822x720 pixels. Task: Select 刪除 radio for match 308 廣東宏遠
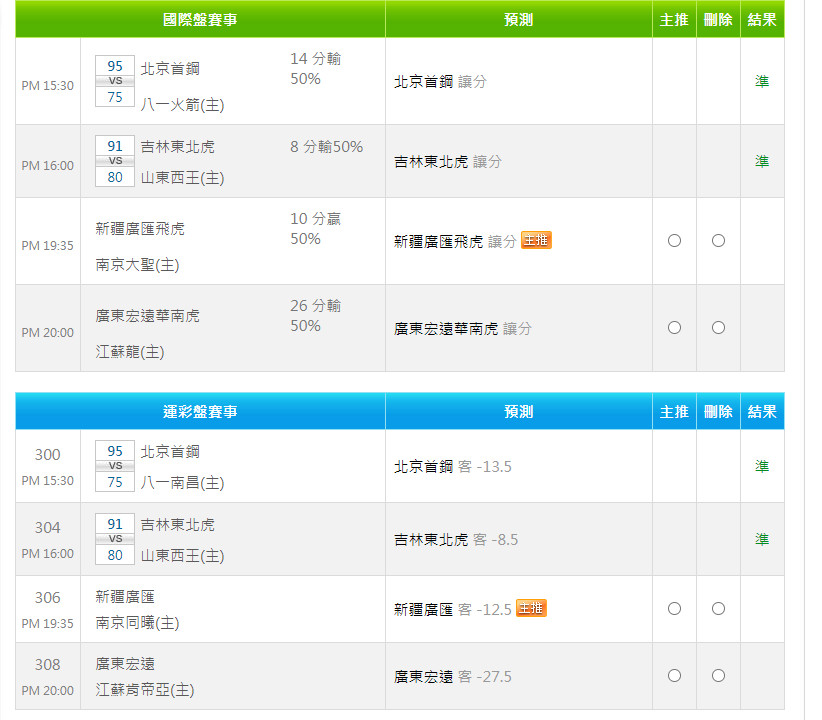[x=718, y=675]
